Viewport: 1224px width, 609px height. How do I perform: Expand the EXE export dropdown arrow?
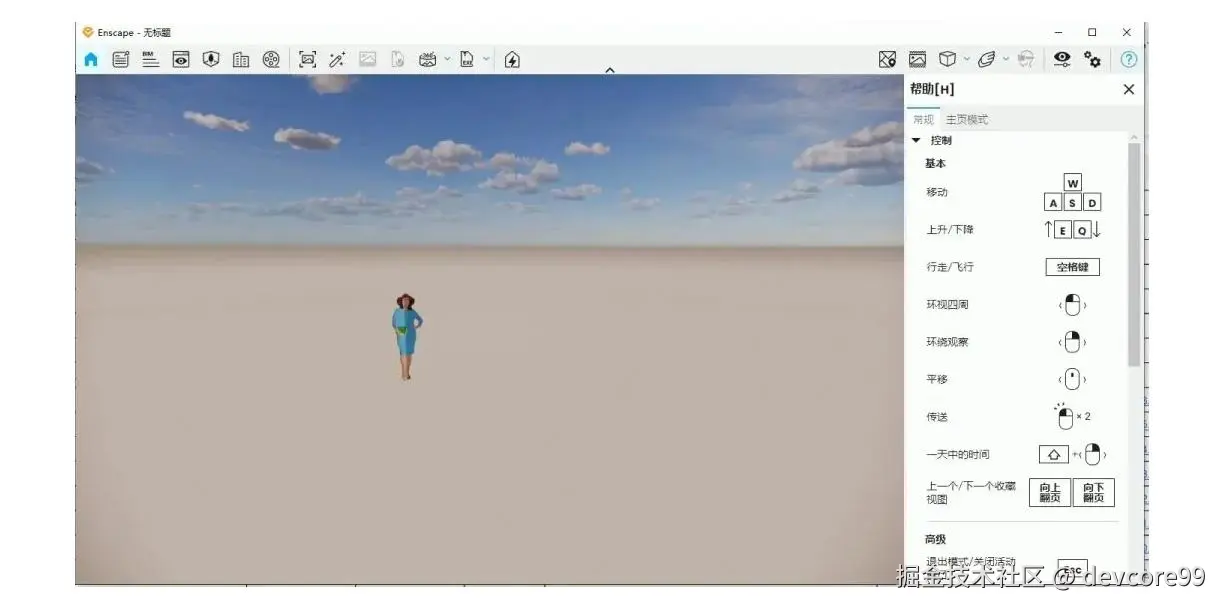coord(487,58)
